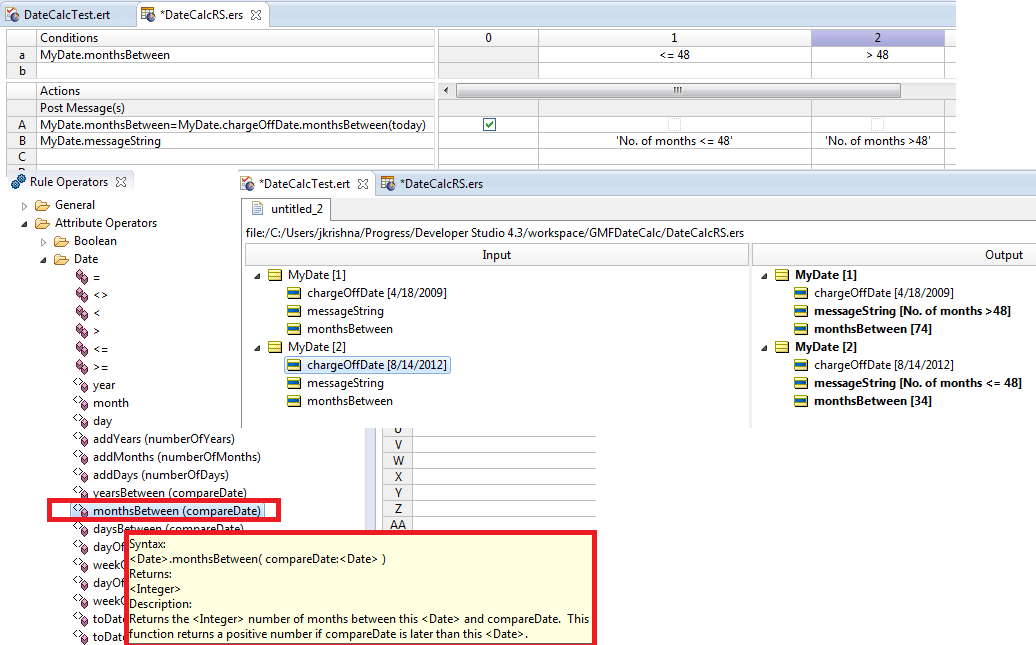
Task: Close the Rule Operators view
Action: pos(121,182)
